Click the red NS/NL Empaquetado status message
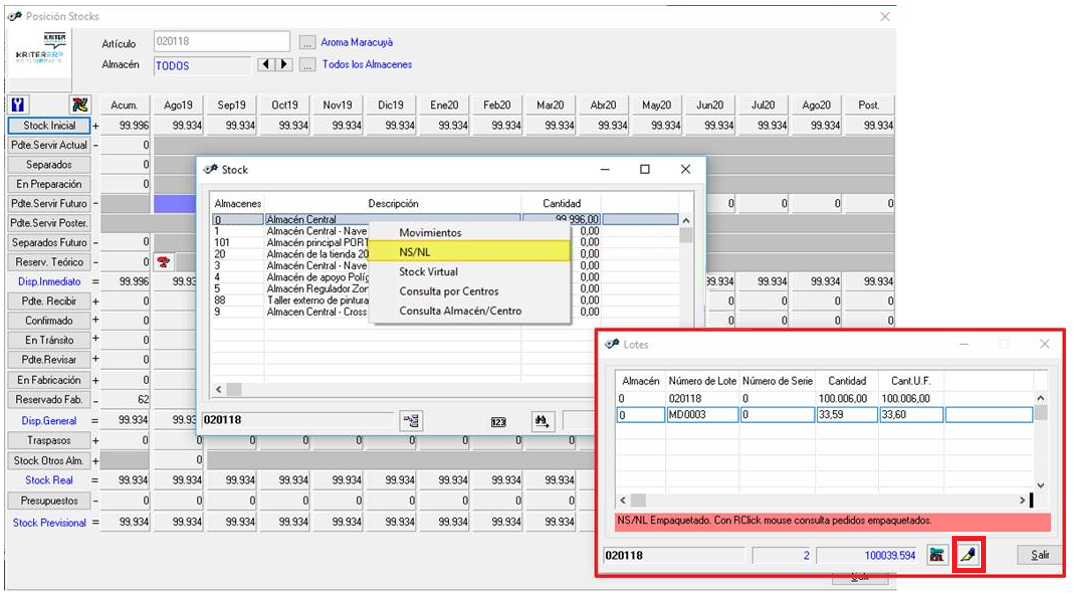This screenshot has height=596, width=1074. coord(833,521)
